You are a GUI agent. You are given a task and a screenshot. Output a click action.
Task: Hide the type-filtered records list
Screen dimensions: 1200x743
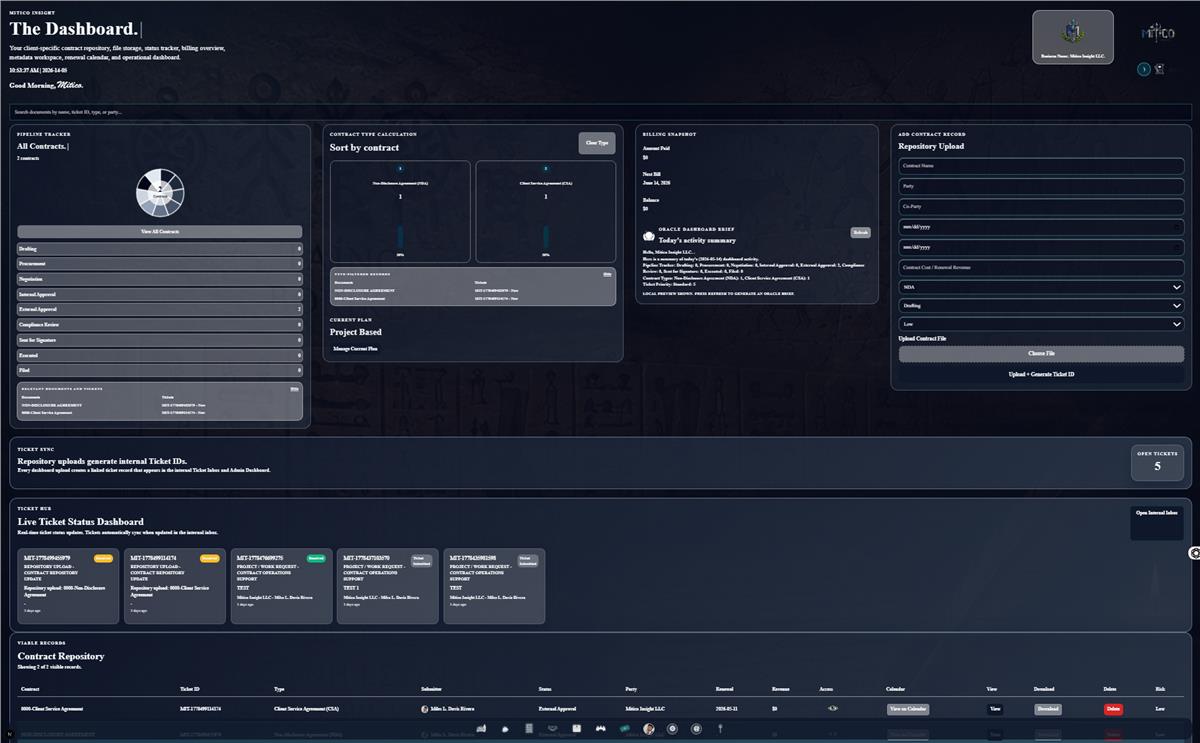click(607, 274)
